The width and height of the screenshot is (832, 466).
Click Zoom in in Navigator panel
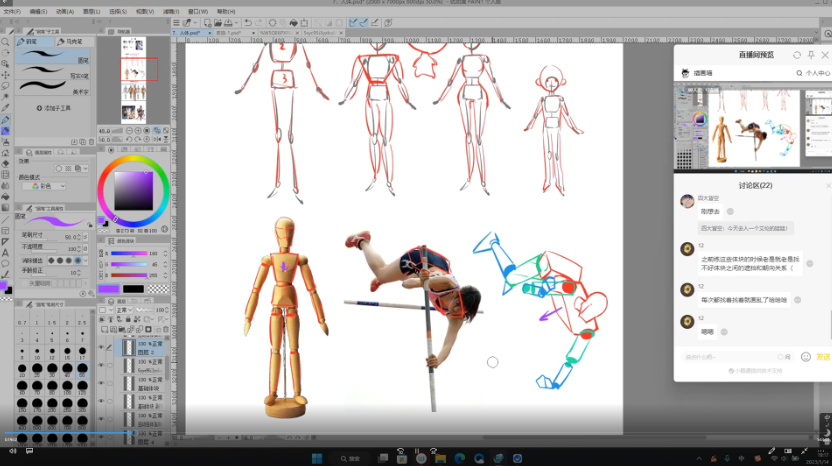tap(138, 131)
